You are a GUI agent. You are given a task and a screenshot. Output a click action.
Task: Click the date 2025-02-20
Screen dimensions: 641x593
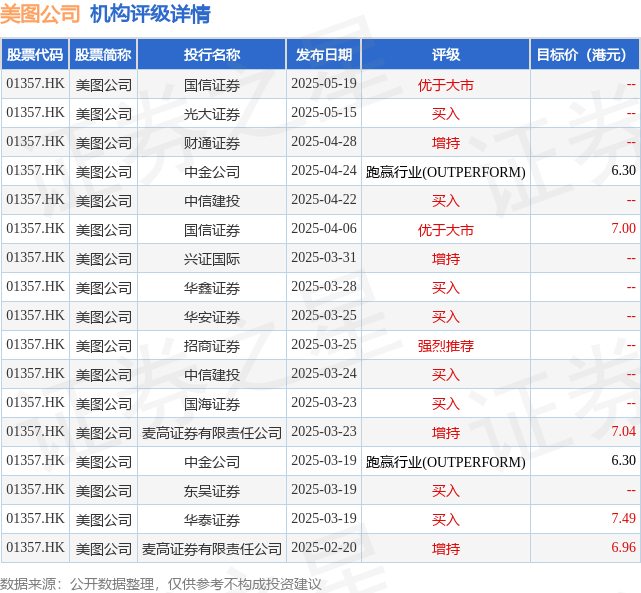(x=324, y=548)
